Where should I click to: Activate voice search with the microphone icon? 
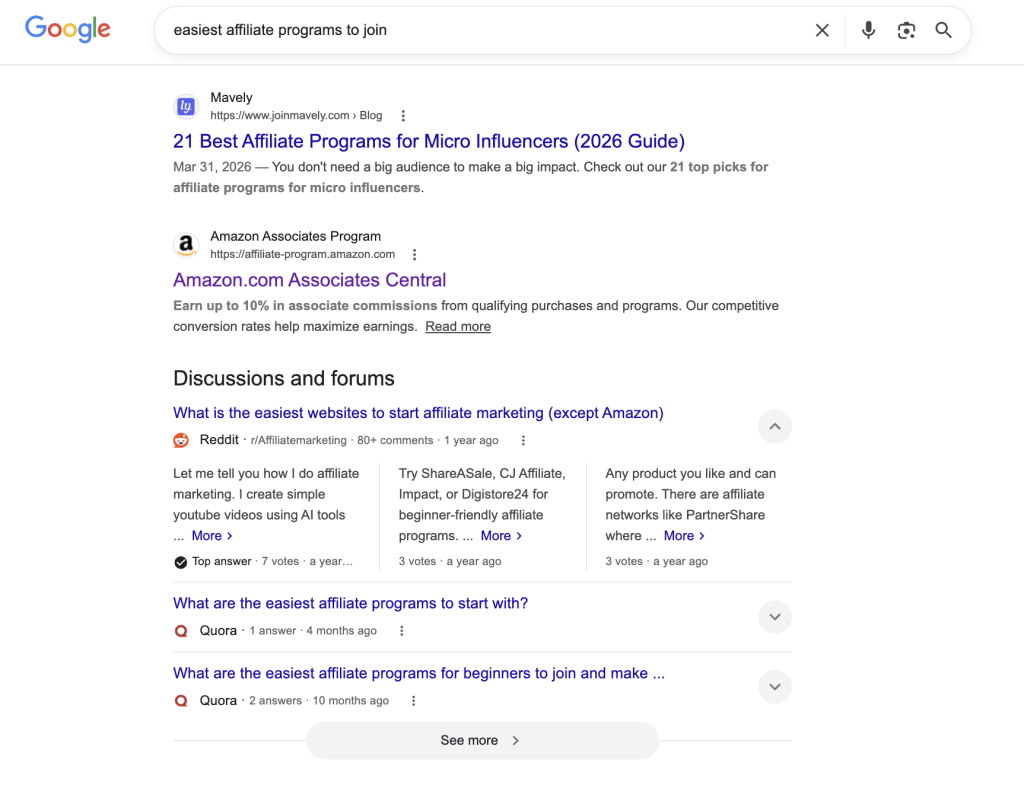point(868,30)
